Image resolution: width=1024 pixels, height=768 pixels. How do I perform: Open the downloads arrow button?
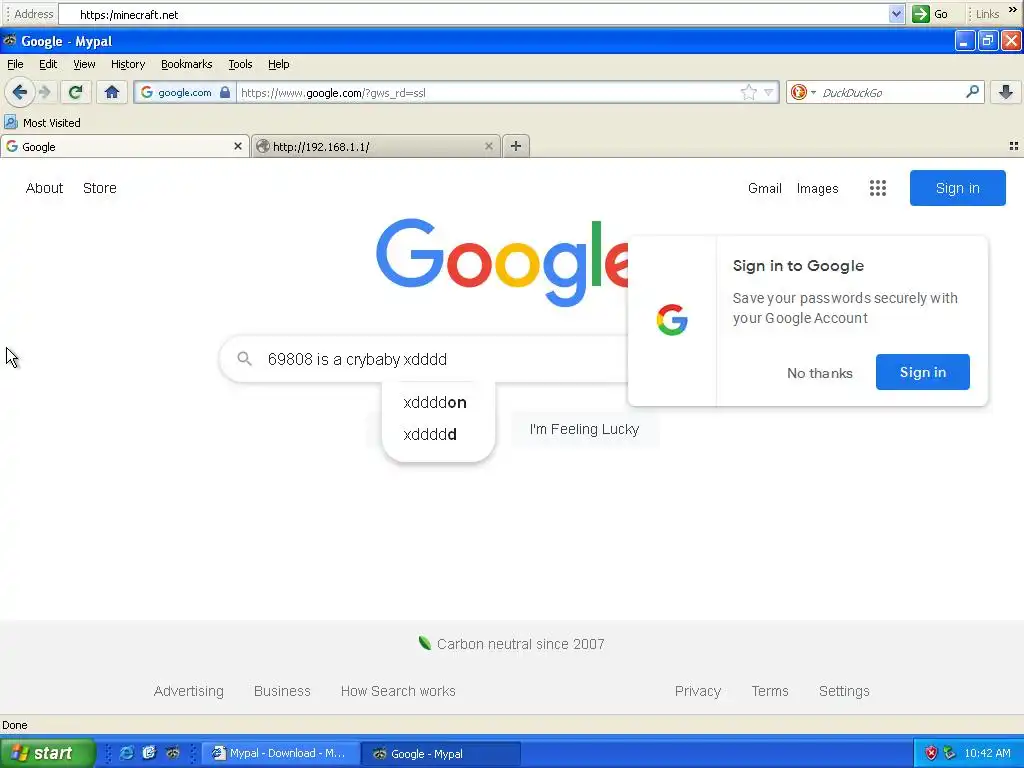pyautogui.click(x=1006, y=92)
